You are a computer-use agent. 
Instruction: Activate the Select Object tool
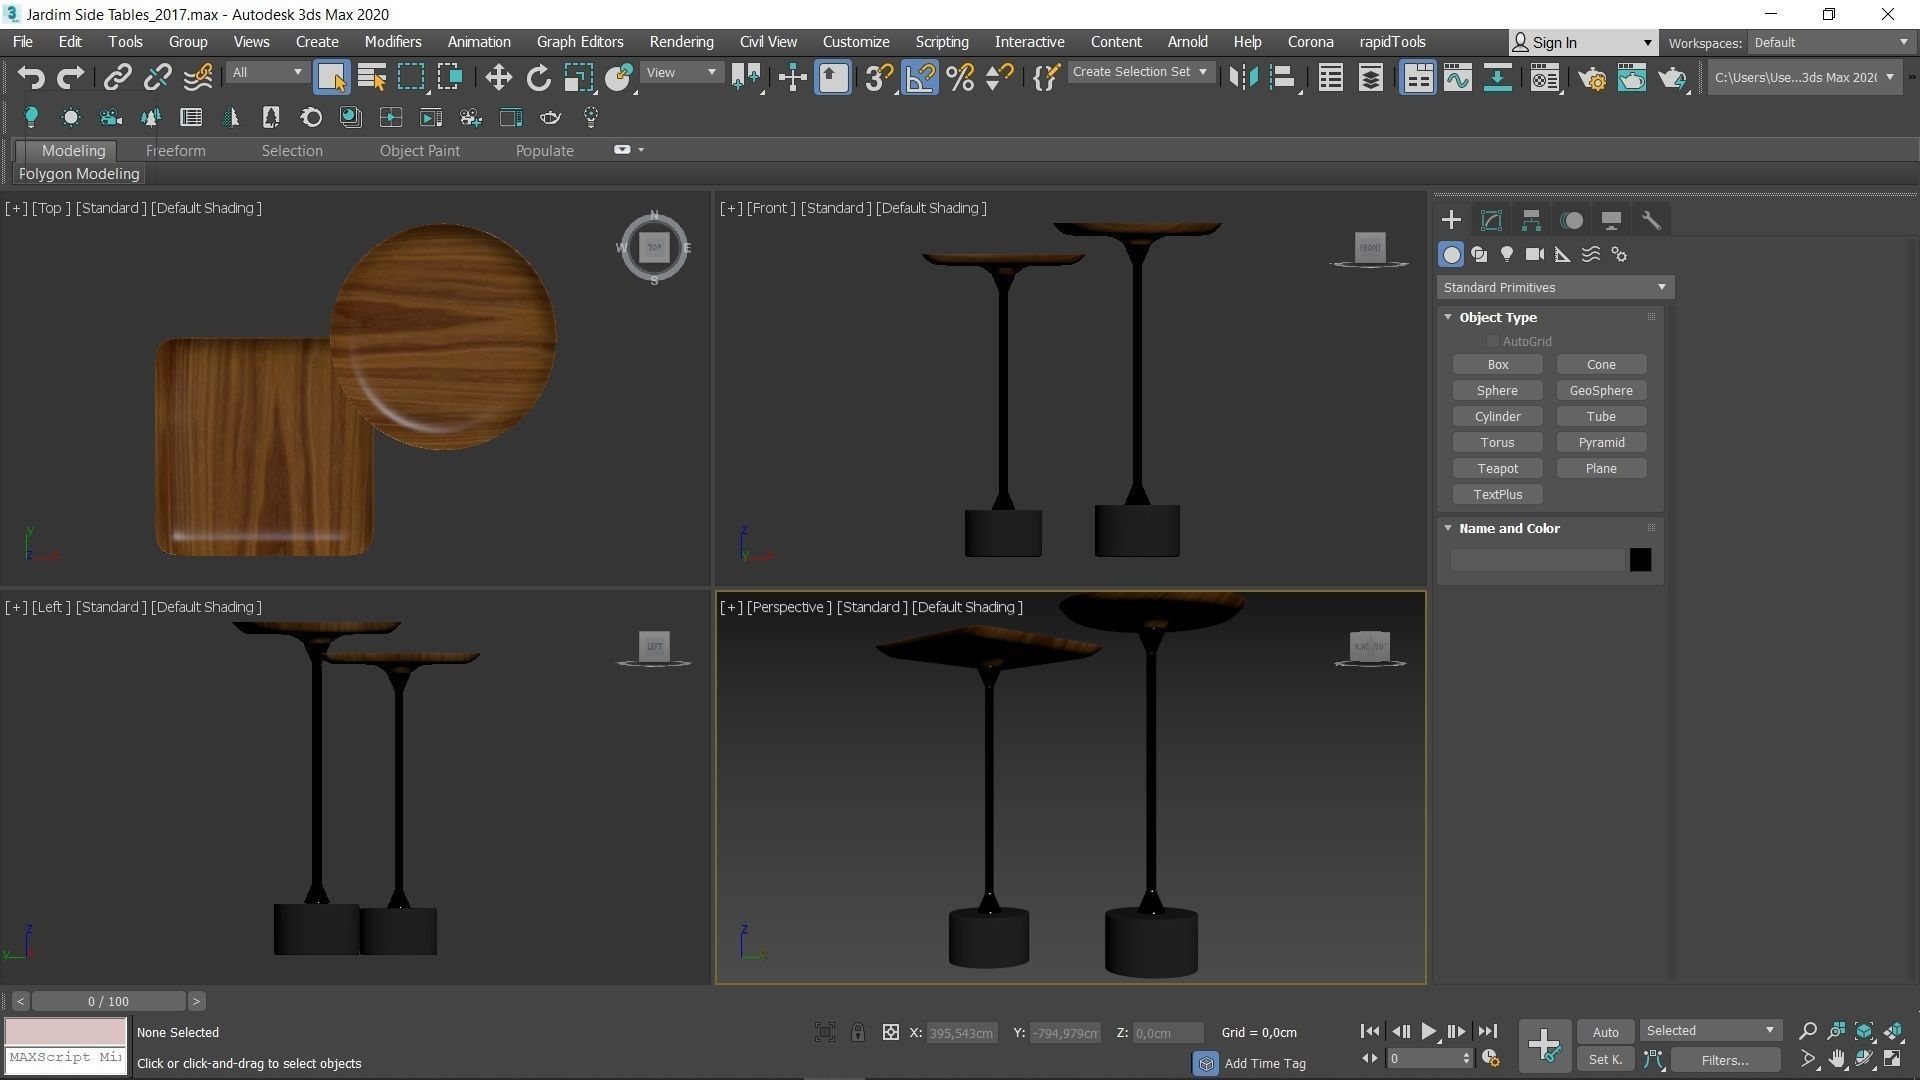pyautogui.click(x=331, y=77)
